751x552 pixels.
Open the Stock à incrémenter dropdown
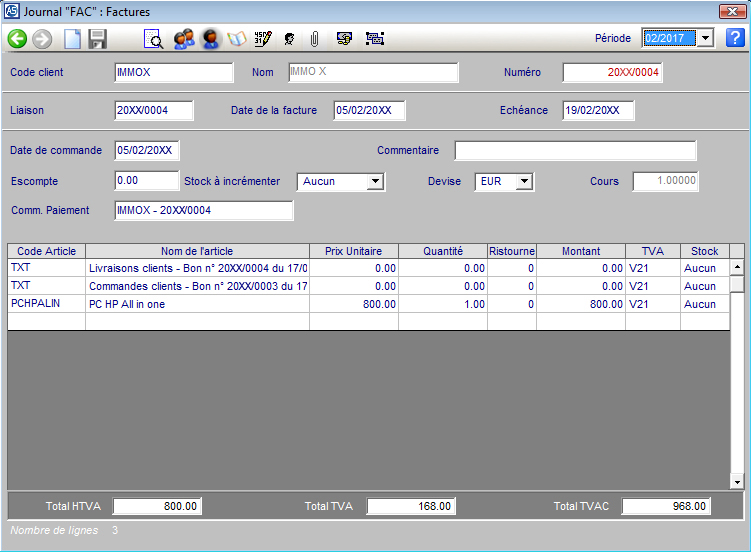375,182
